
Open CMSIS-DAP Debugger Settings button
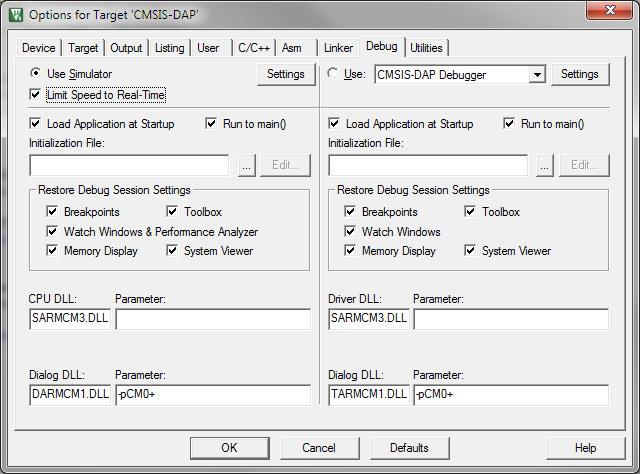click(x=580, y=74)
